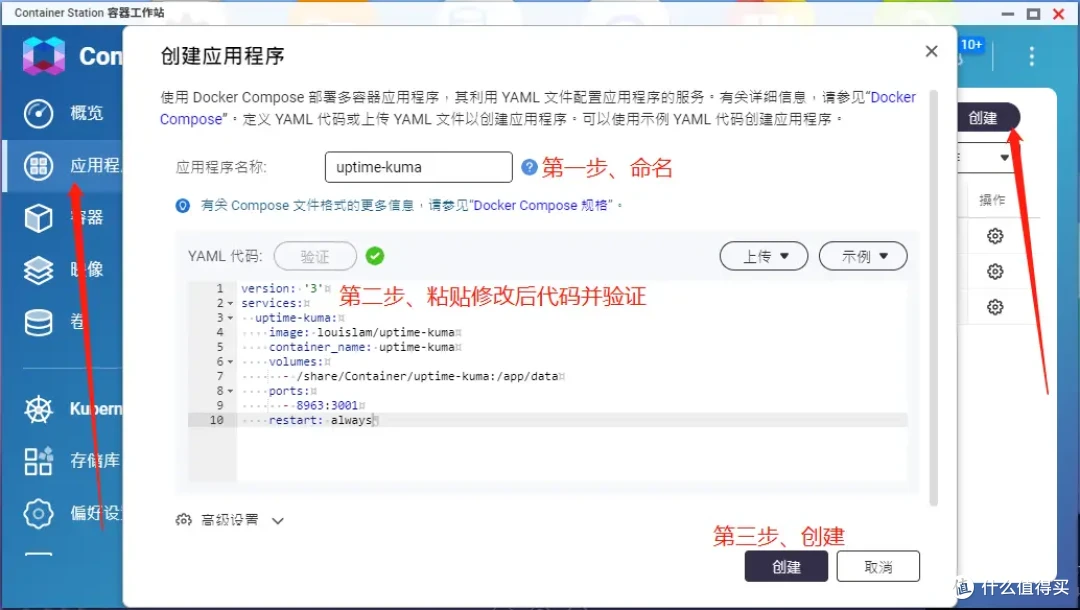Open the Example (示例) dropdown
The height and width of the screenshot is (610, 1080).
pos(863,256)
